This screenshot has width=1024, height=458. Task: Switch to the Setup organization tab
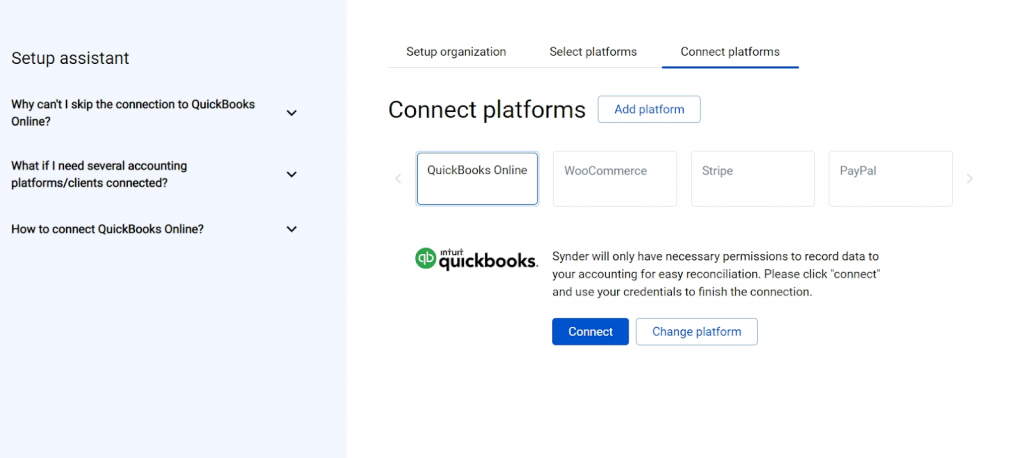click(456, 52)
